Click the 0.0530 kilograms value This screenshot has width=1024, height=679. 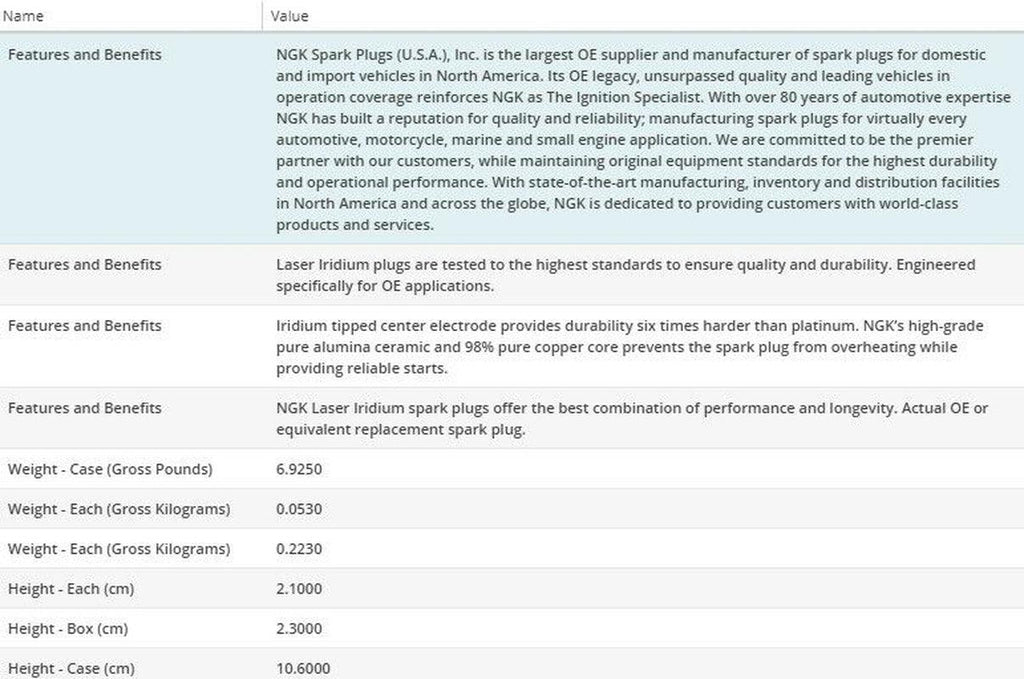click(299, 509)
